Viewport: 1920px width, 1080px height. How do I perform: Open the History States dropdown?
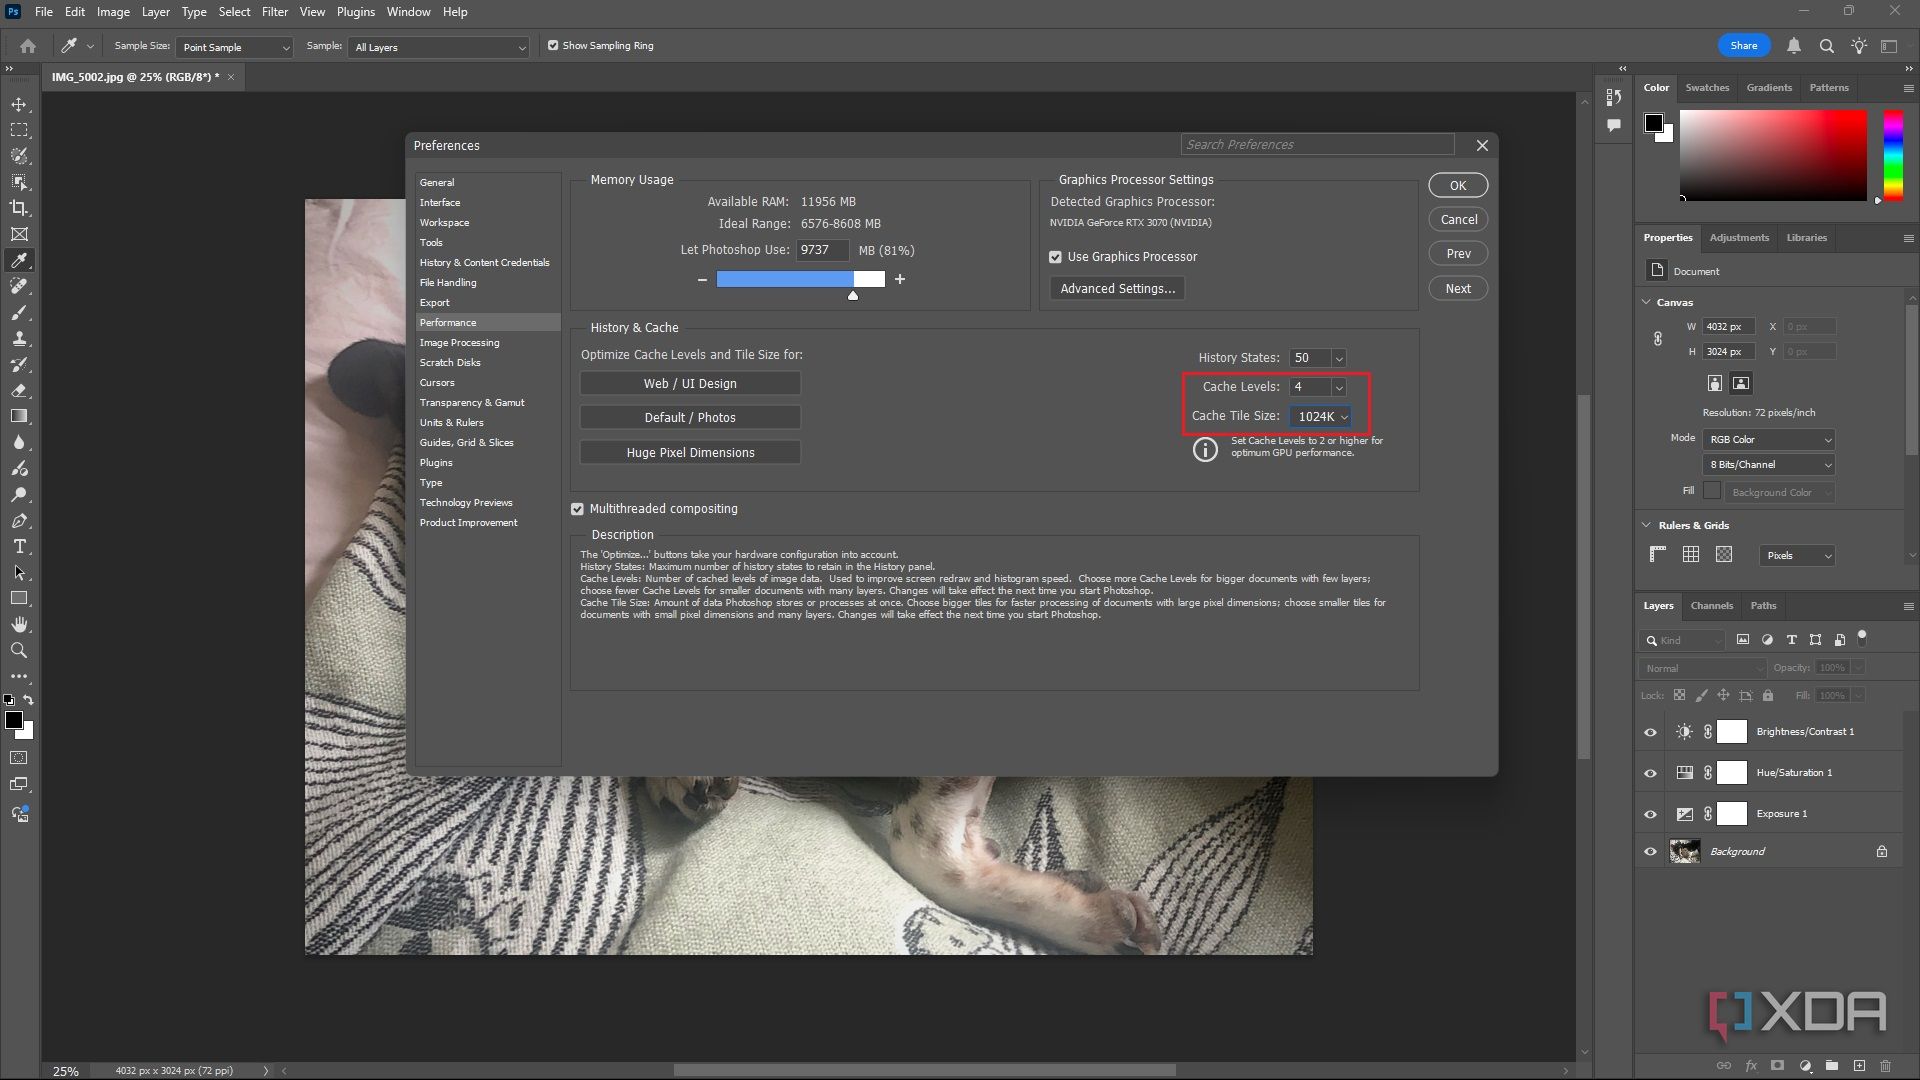1338,357
